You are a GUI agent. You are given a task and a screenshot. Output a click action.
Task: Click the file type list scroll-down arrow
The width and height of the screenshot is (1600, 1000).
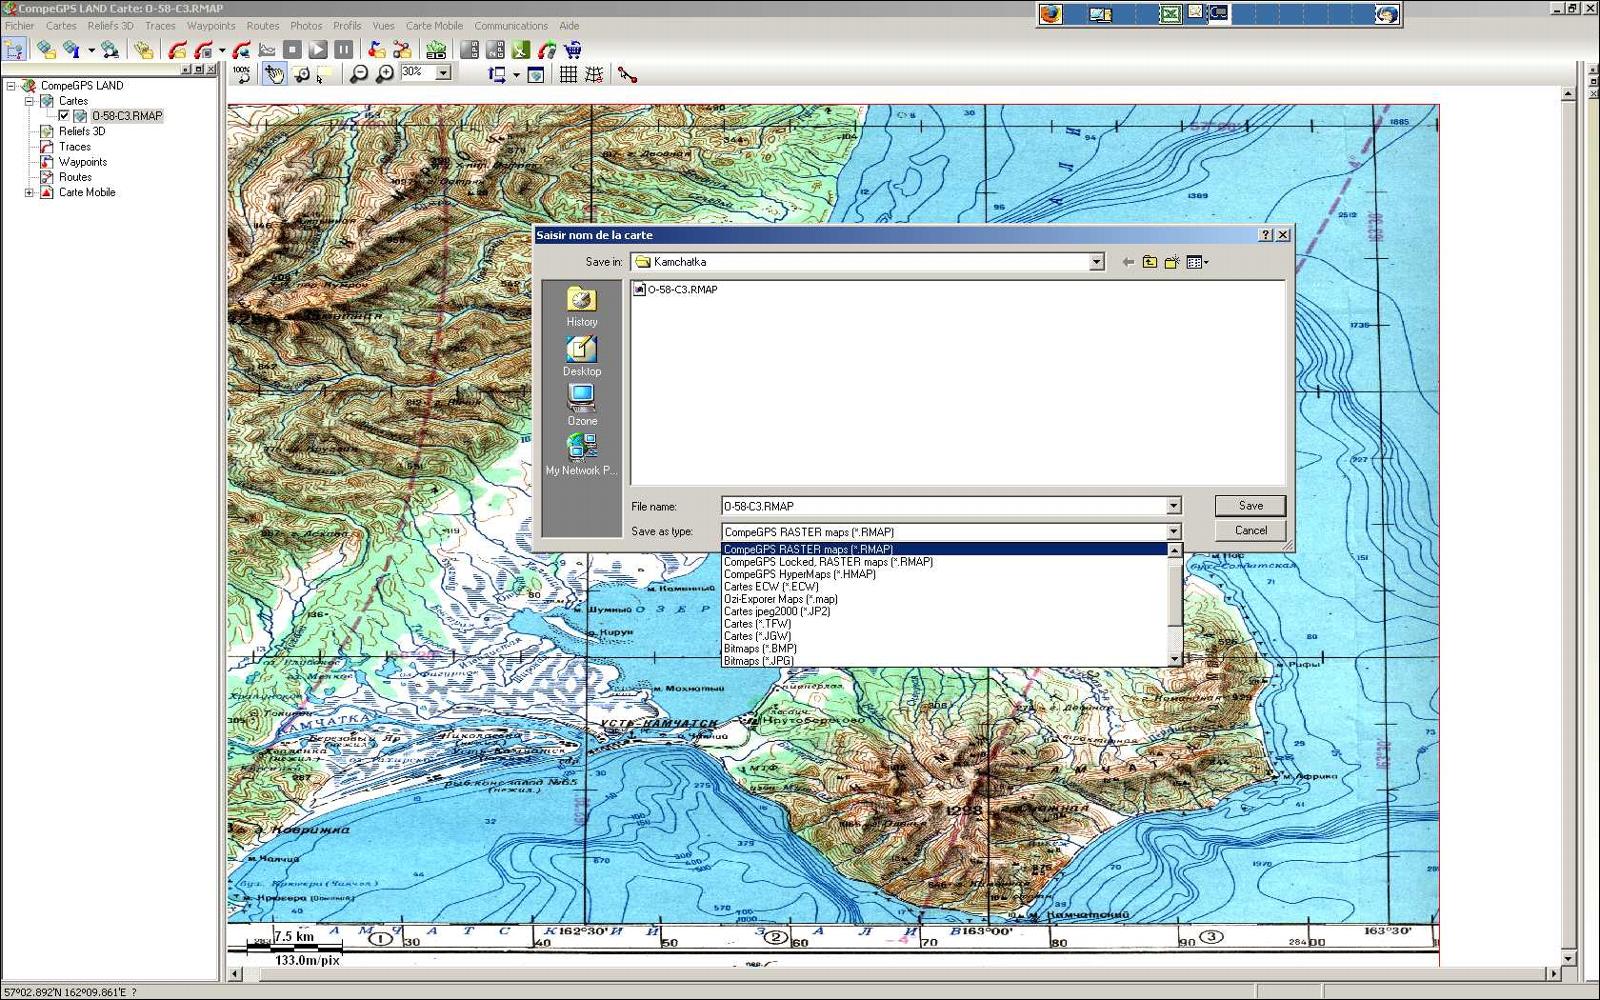[1175, 660]
